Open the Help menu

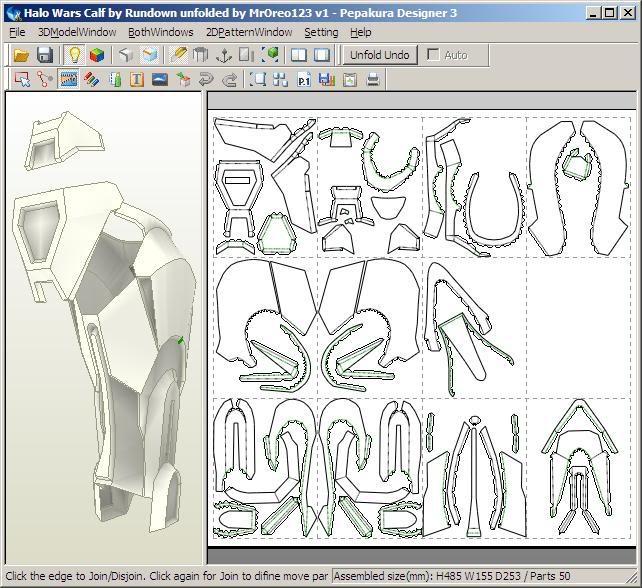tap(361, 32)
